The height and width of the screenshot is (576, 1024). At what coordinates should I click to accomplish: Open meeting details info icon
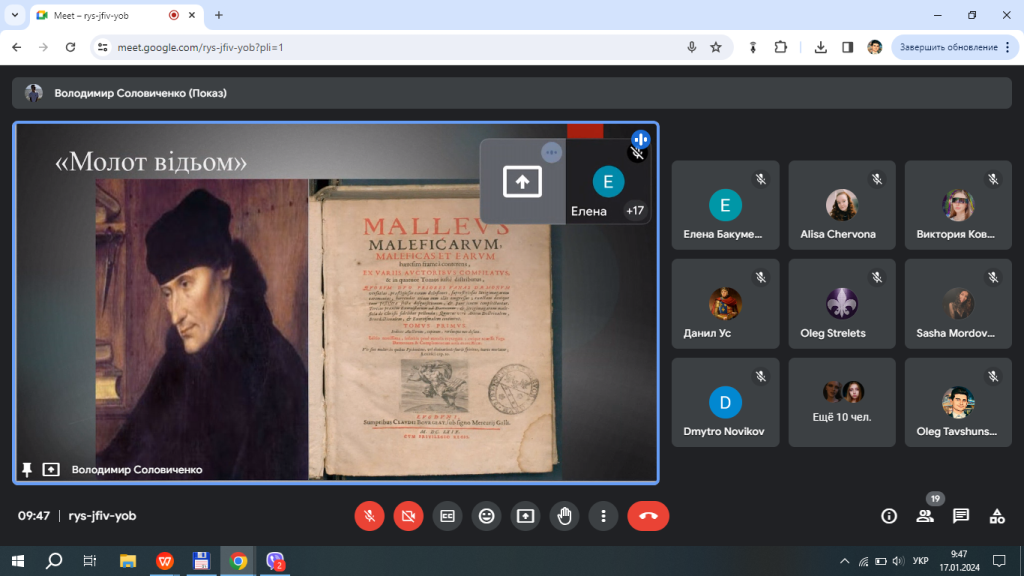(889, 516)
